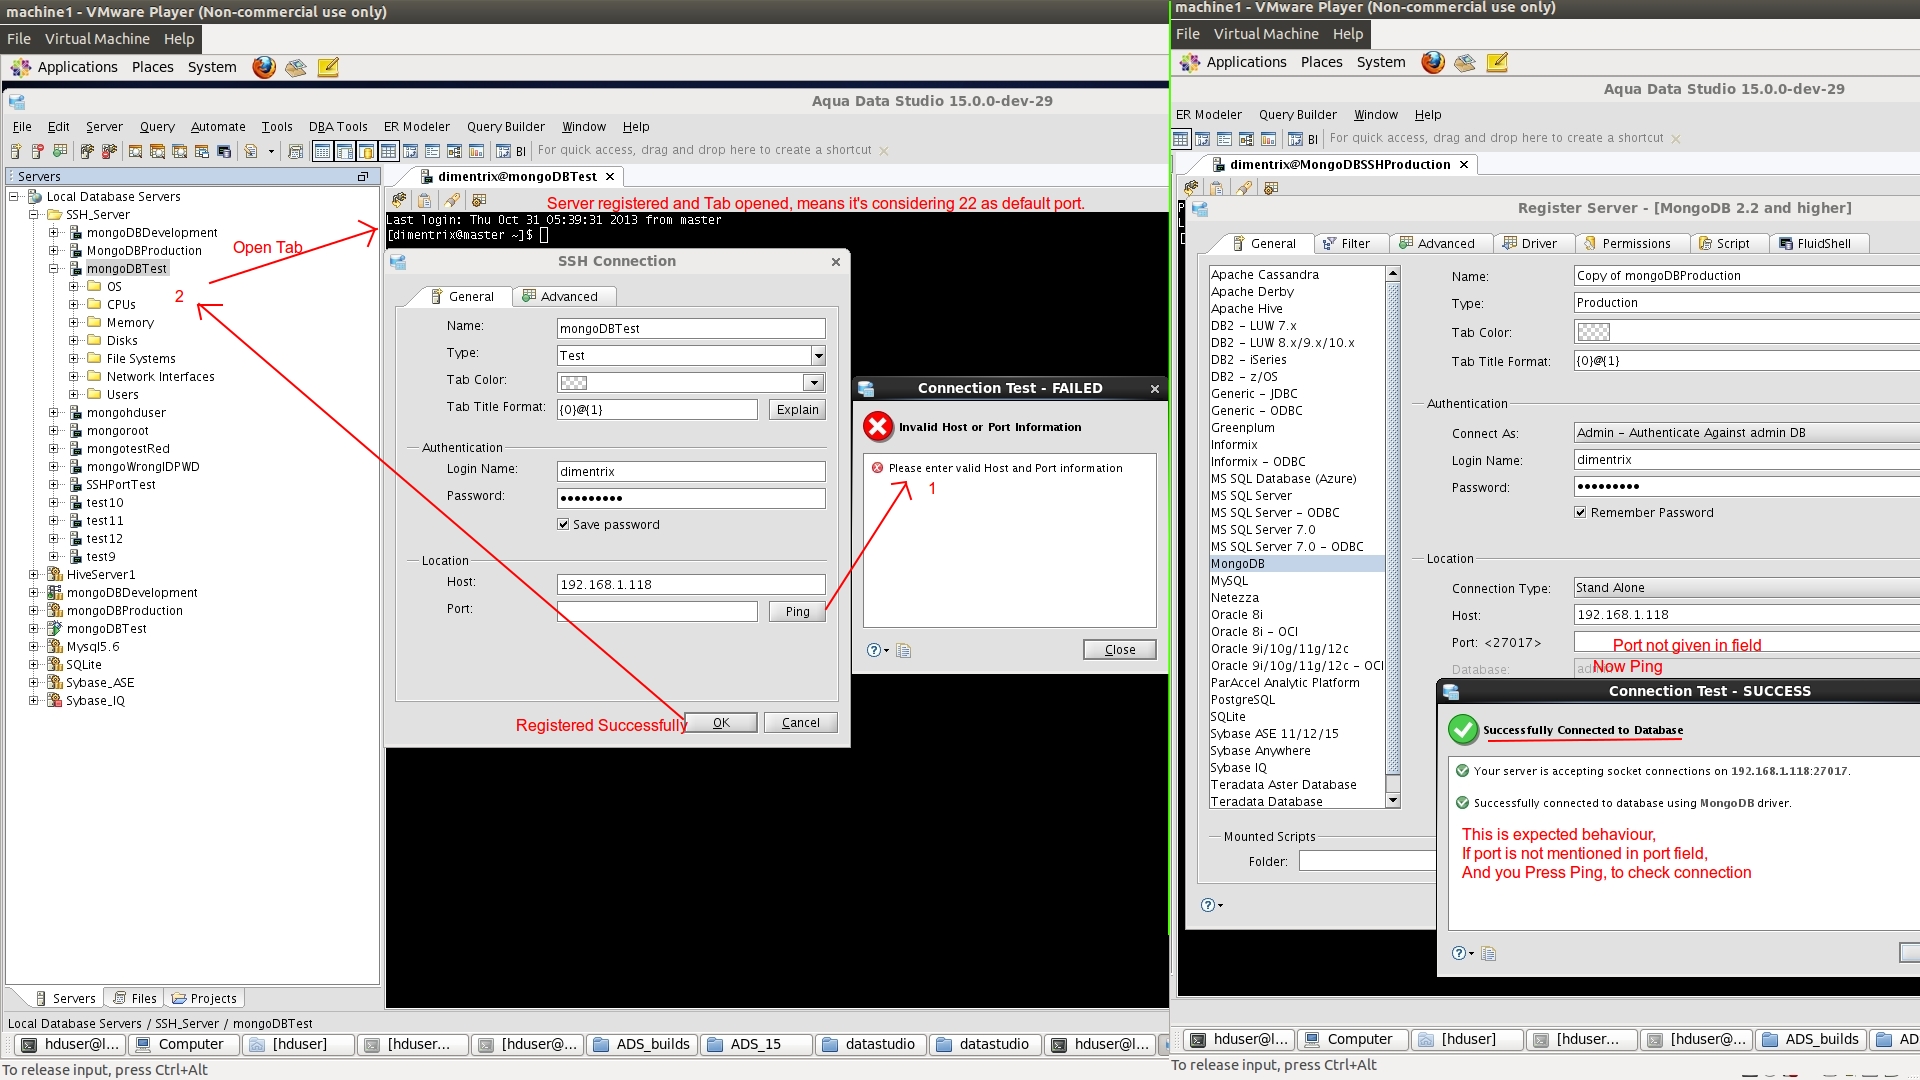This screenshot has width=1920, height=1080.
Task: Click the Ping button
Action: coord(797,611)
